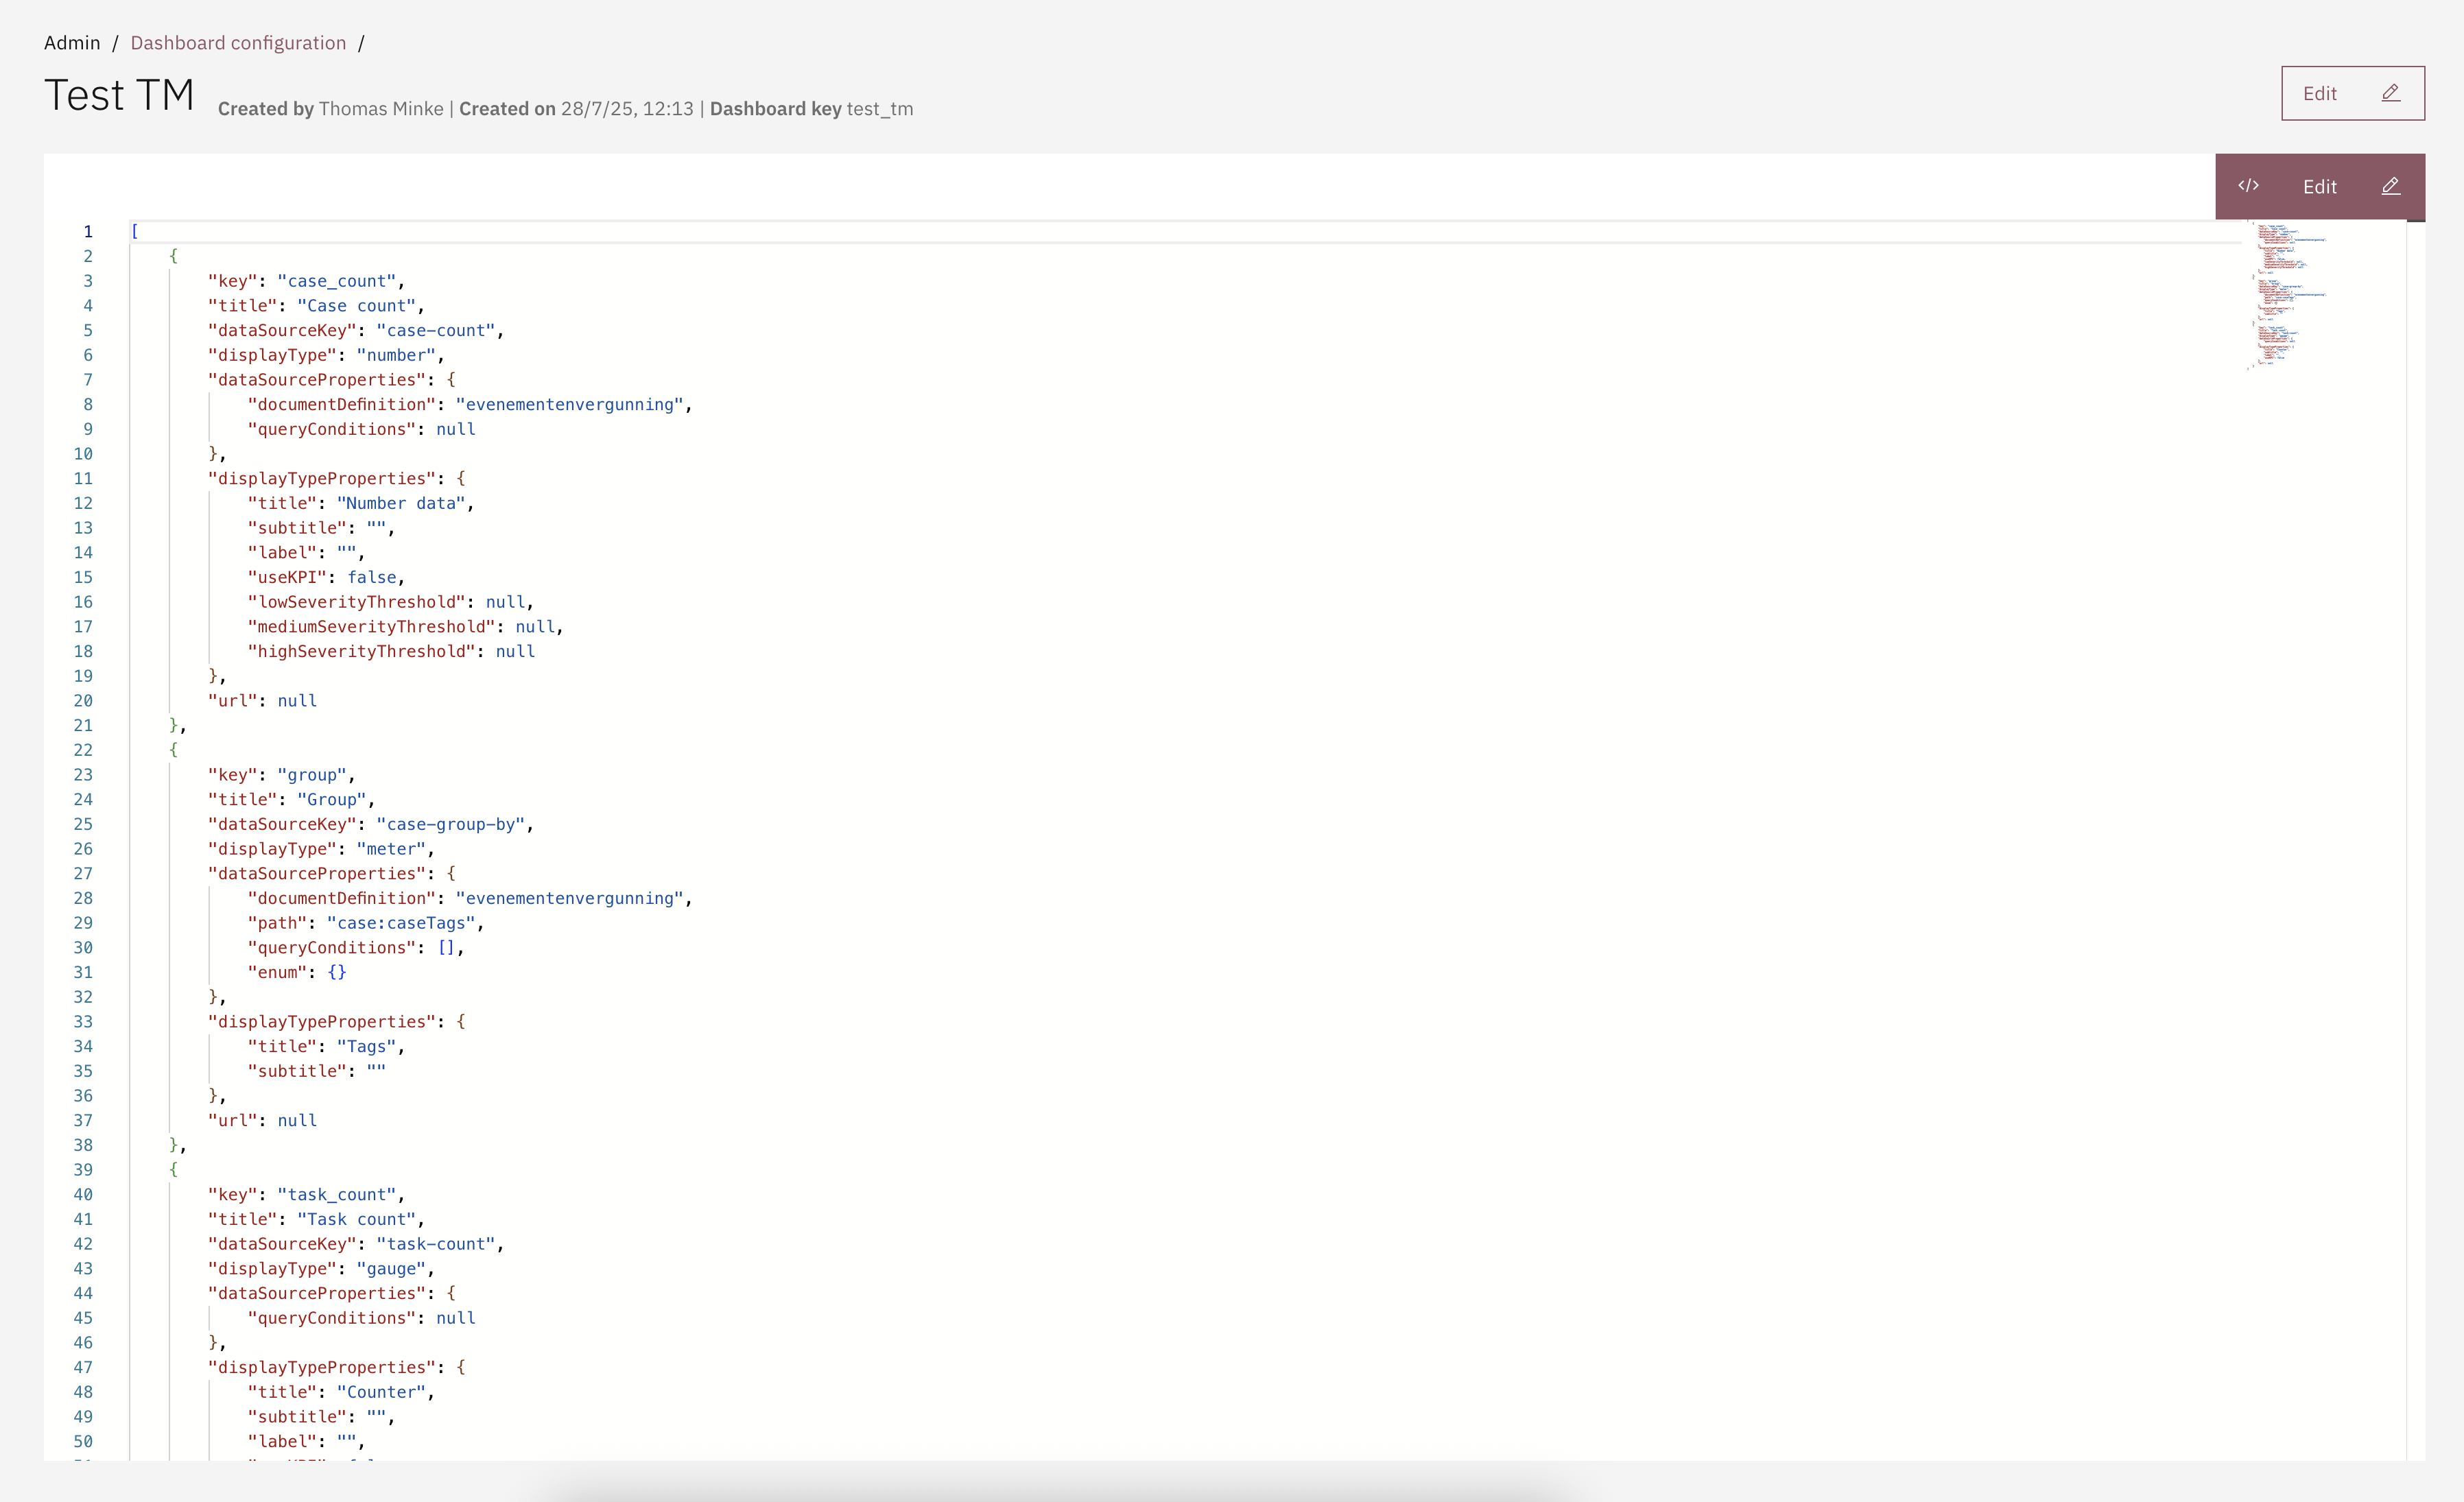Viewport: 2464px width, 1502px height.
Task: Place cursor on the opening bracket of line 1
Action: click(x=135, y=231)
